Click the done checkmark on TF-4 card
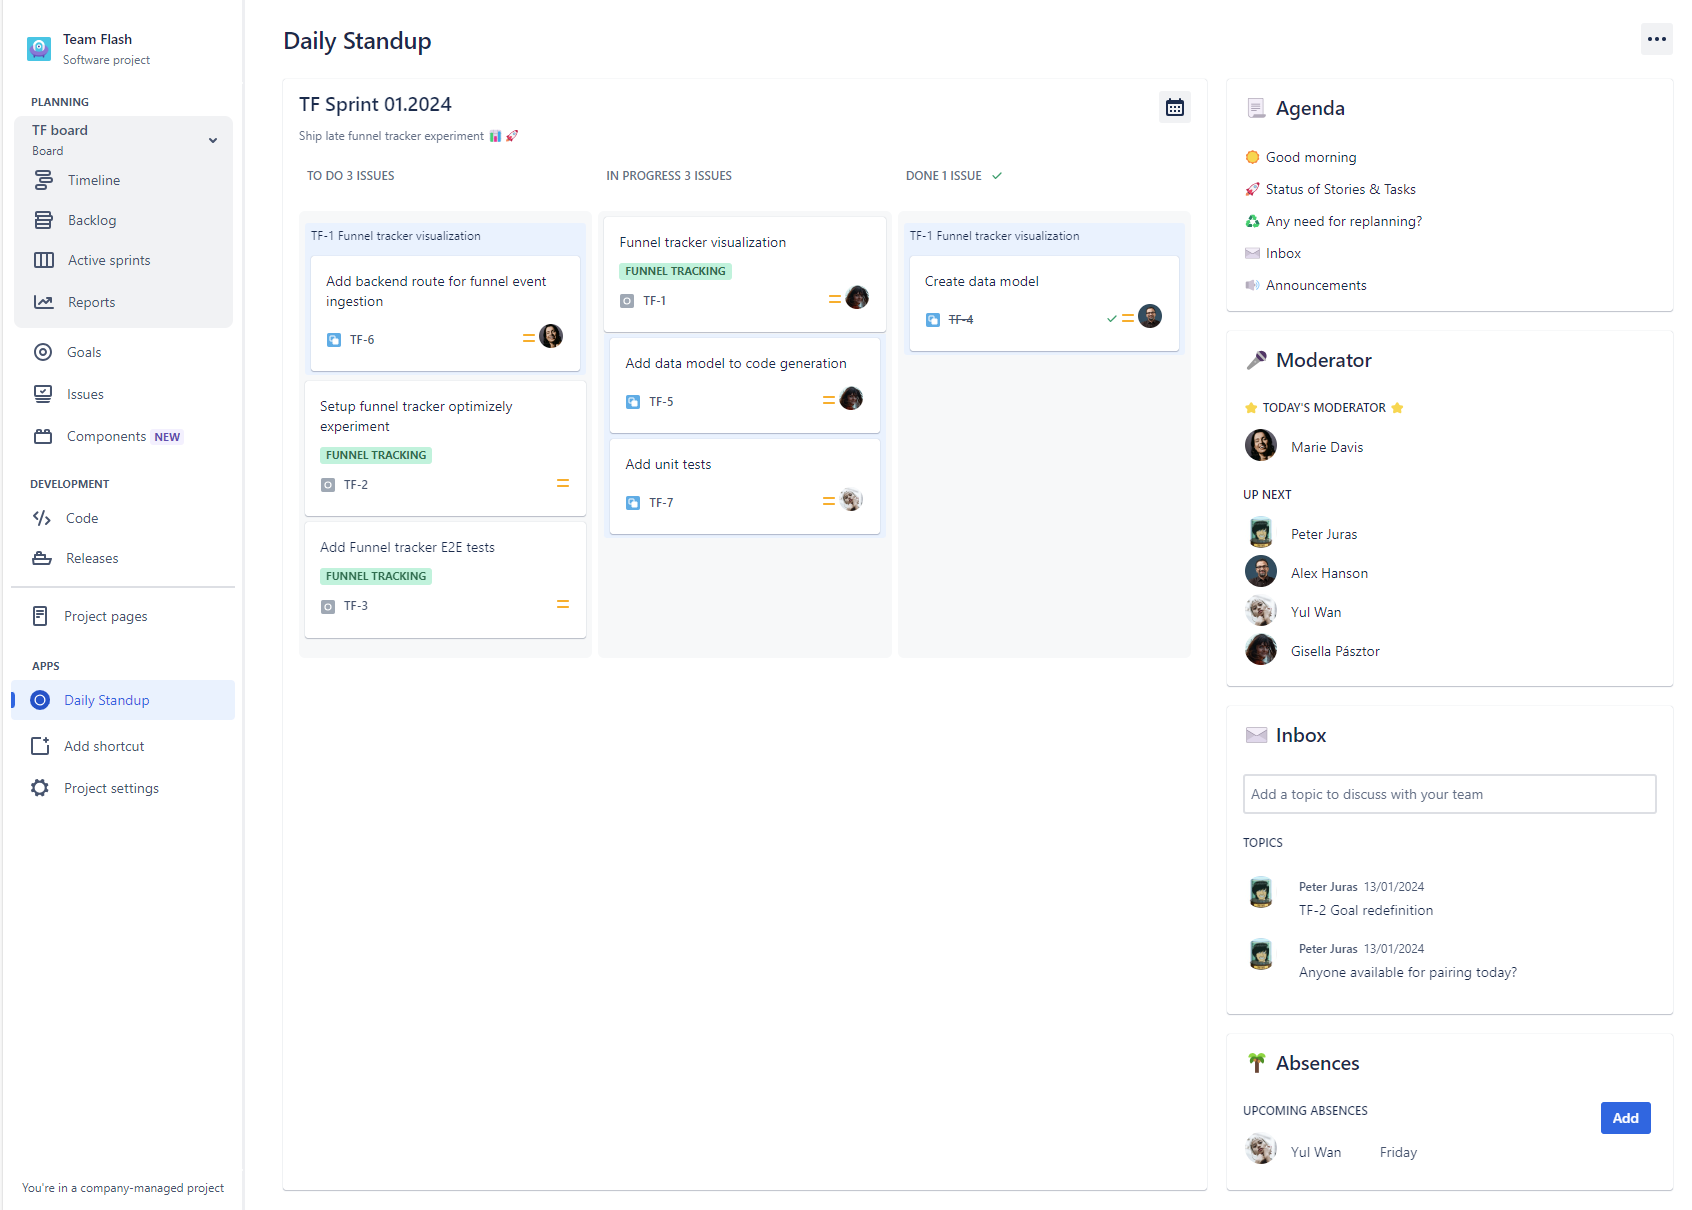 pyautogui.click(x=1111, y=319)
